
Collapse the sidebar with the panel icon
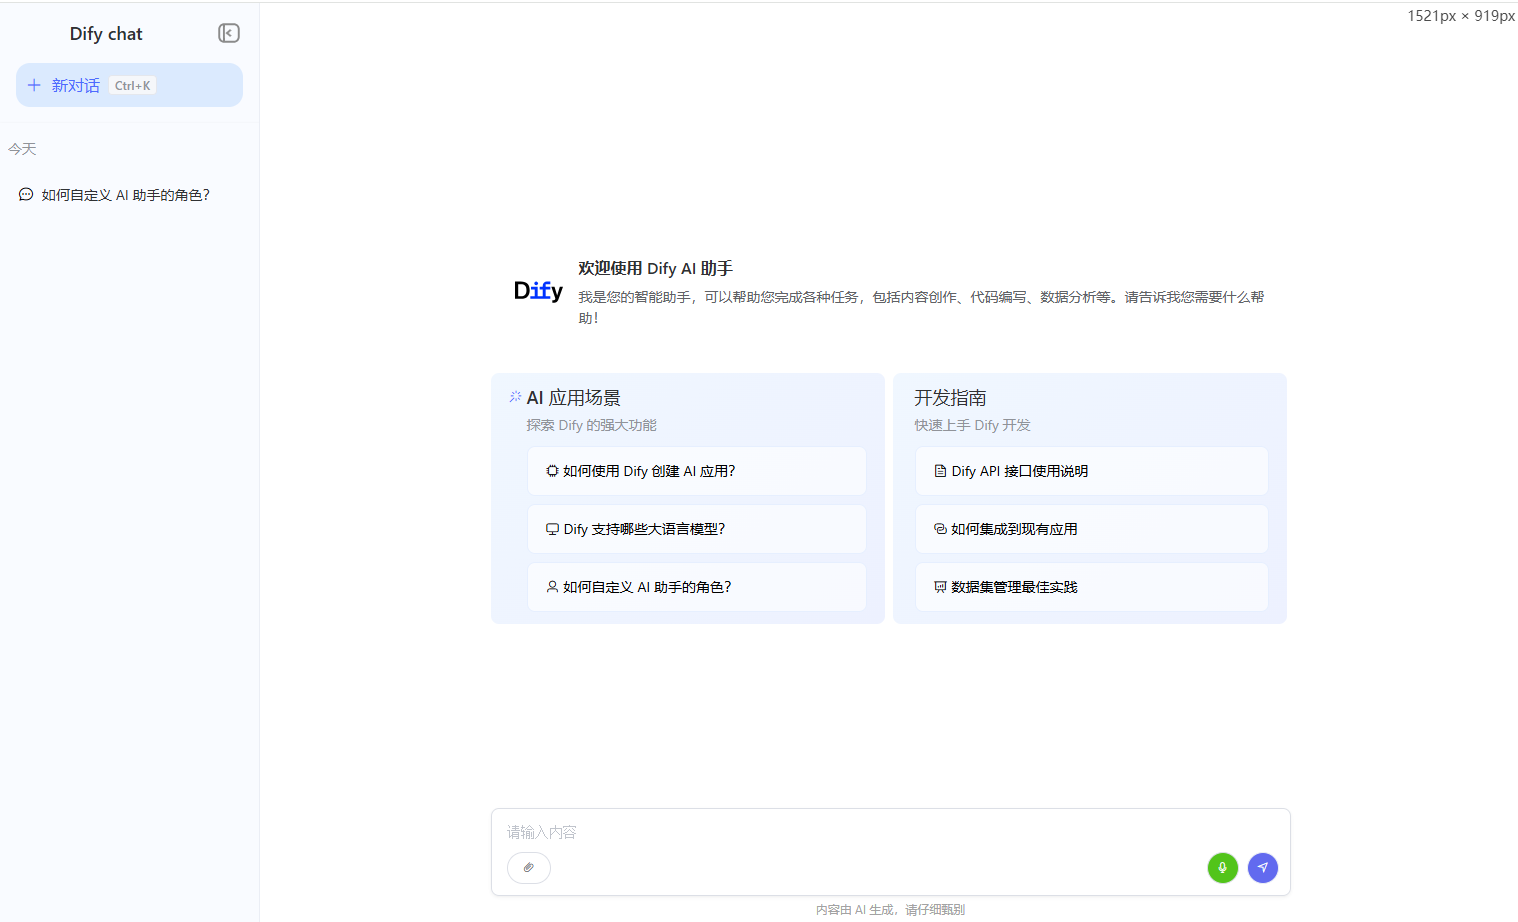coord(229,33)
